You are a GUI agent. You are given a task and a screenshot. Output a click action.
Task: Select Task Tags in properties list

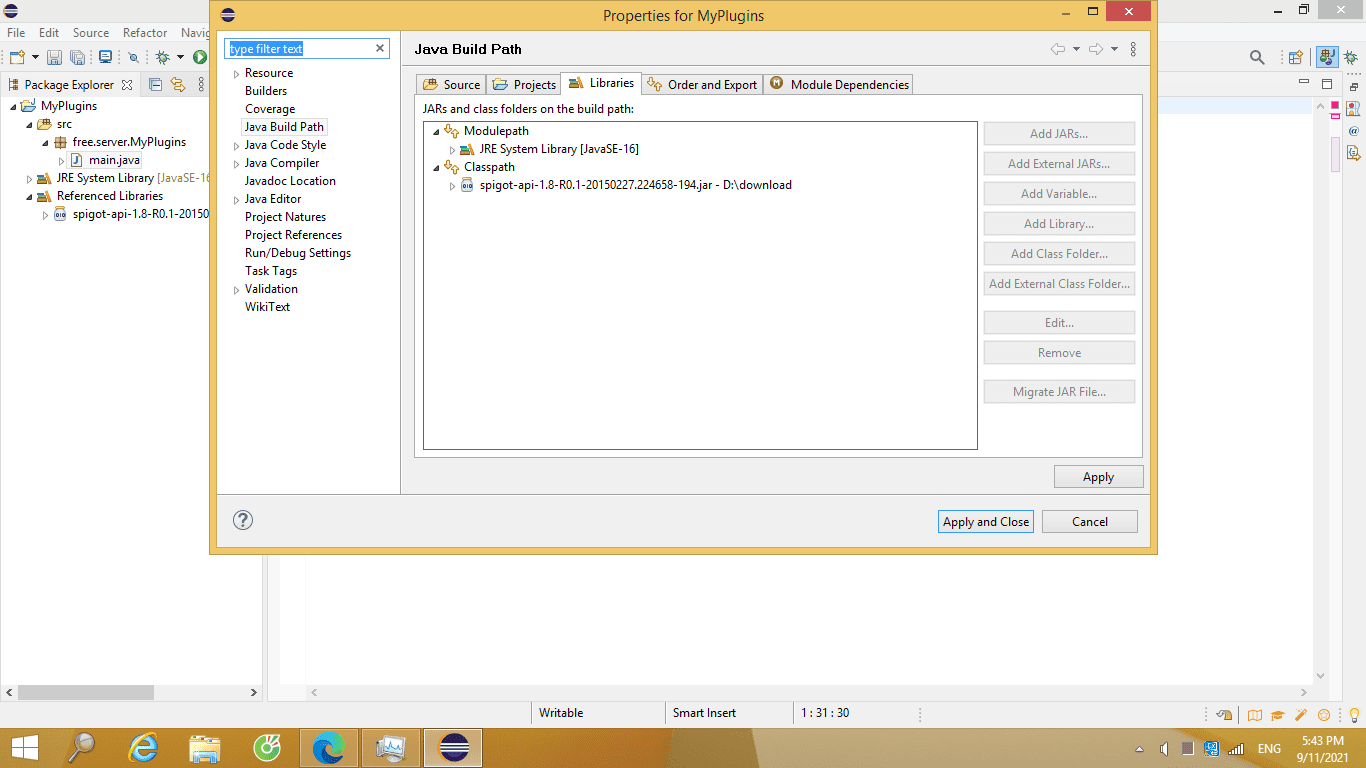(271, 271)
